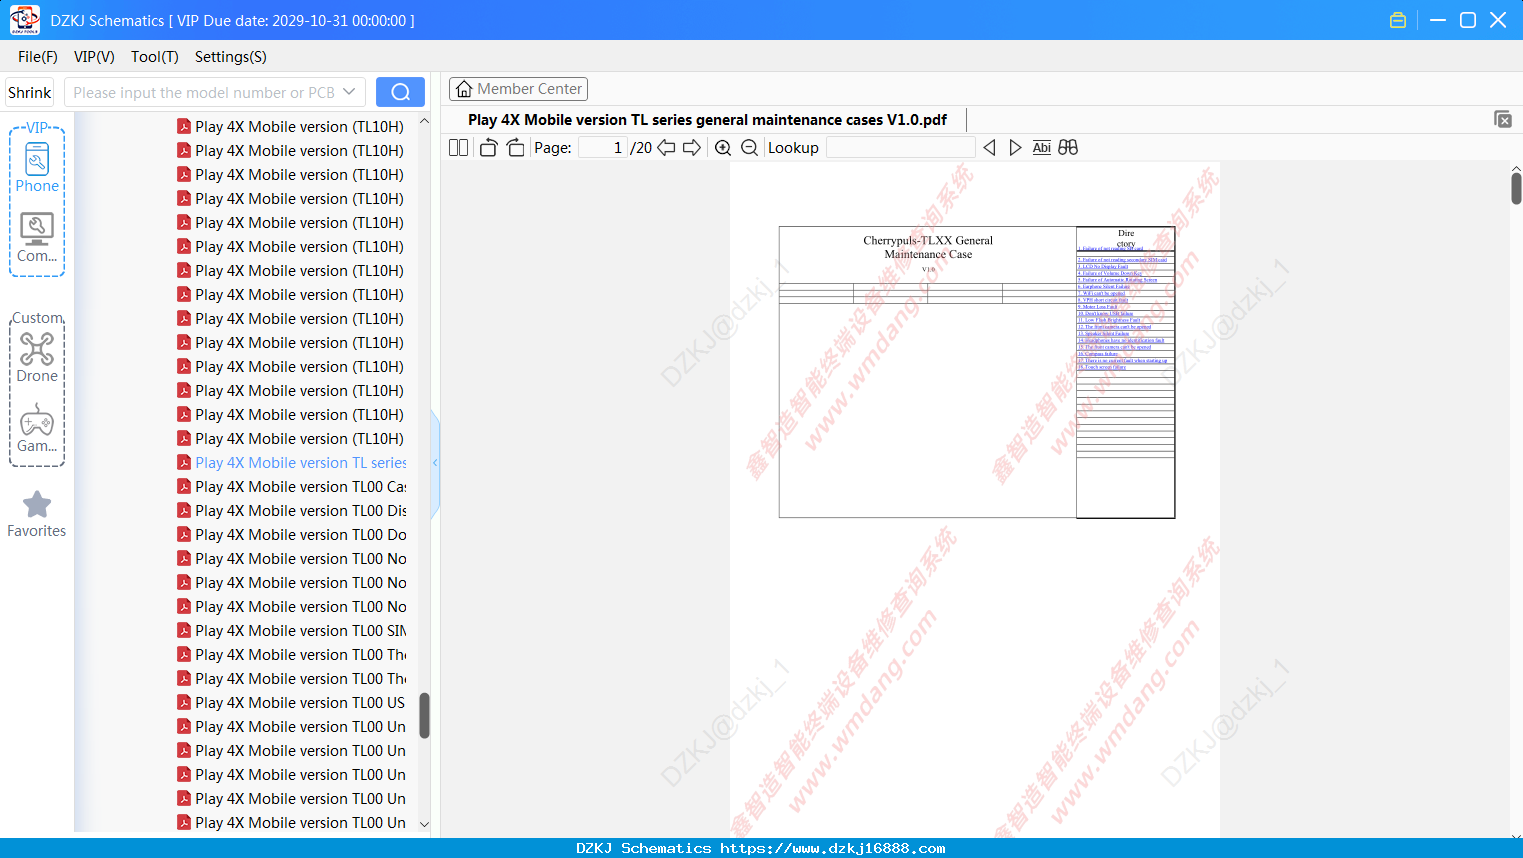This screenshot has height=858, width=1523.
Task: Open the Tool(T) menu
Action: 155,57
